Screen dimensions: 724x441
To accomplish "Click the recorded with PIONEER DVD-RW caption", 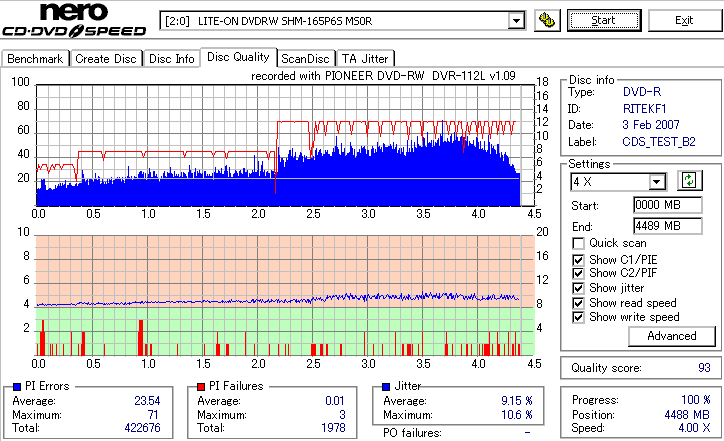I will tap(383, 76).
